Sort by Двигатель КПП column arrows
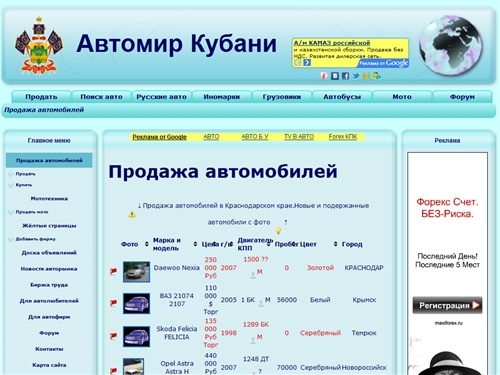Viewport: 500px width, 375px height. click(x=268, y=244)
